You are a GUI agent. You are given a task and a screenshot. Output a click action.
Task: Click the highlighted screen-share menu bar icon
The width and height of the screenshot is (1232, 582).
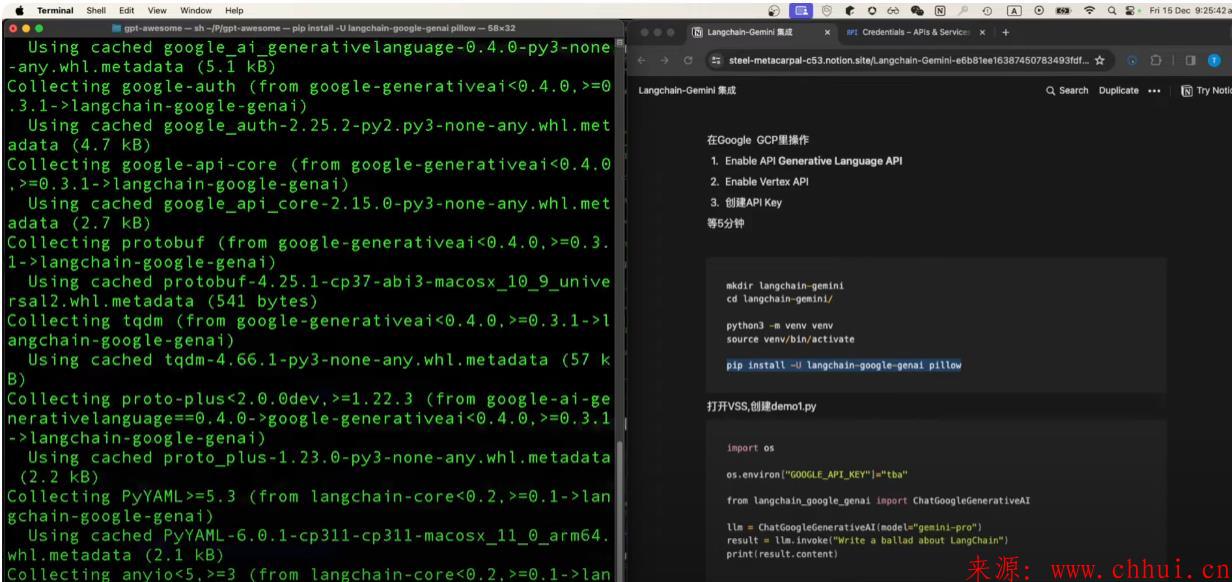tap(802, 10)
